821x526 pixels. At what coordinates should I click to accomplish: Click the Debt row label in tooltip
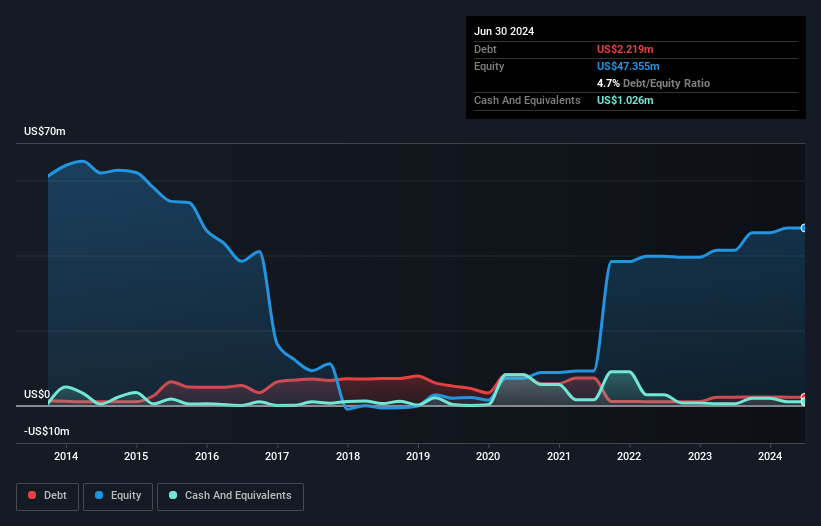(x=485, y=49)
